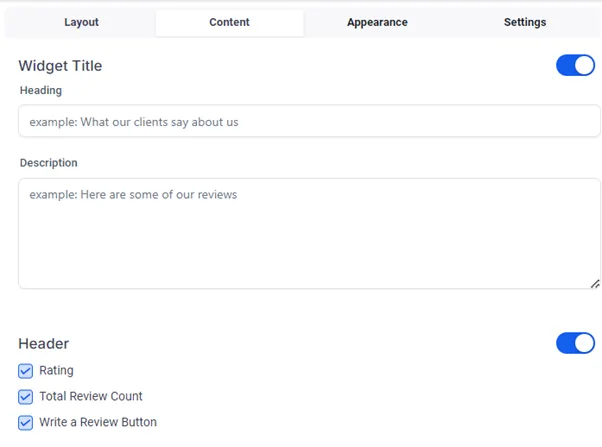This screenshot has height=447, width=602.
Task: Turn off the Header toggle switch
Action: point(575,343)
